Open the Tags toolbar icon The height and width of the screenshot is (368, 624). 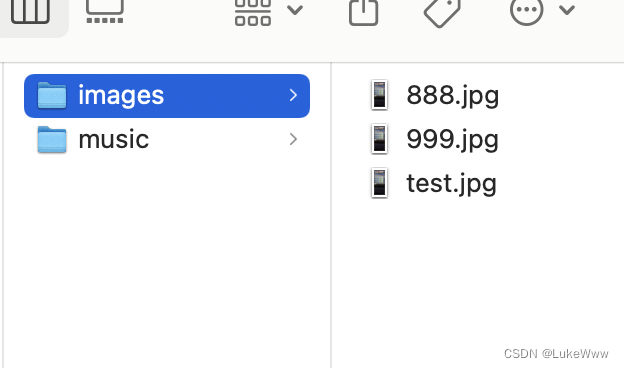coord(442,13)
